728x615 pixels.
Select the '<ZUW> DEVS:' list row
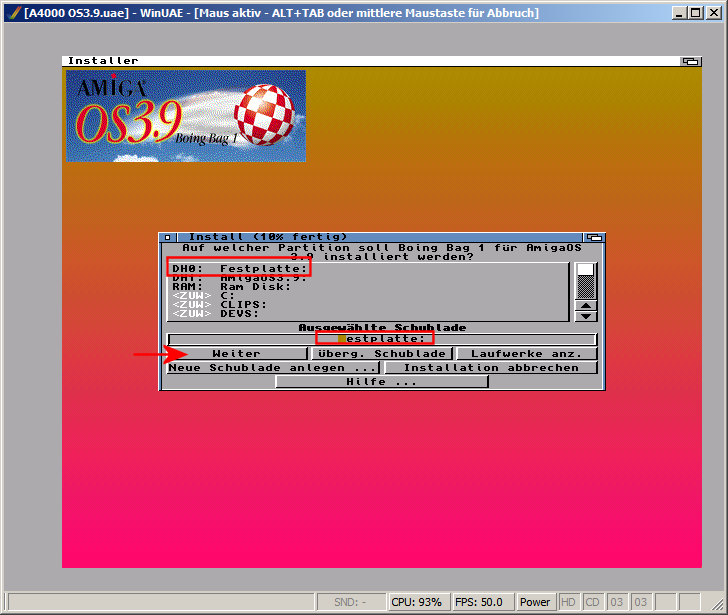tap(367, 314)
